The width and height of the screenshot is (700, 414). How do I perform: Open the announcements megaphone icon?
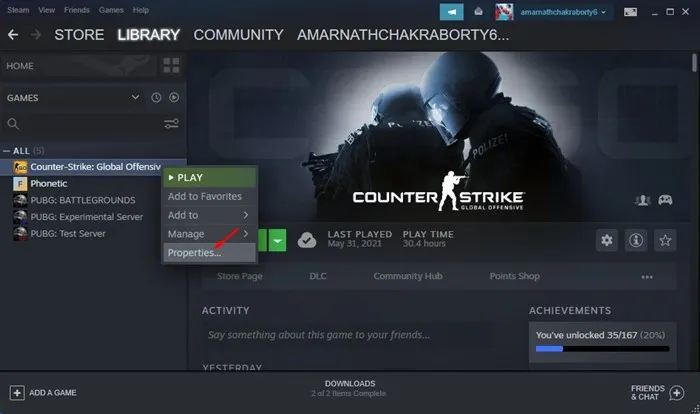(x=451, y=12)
